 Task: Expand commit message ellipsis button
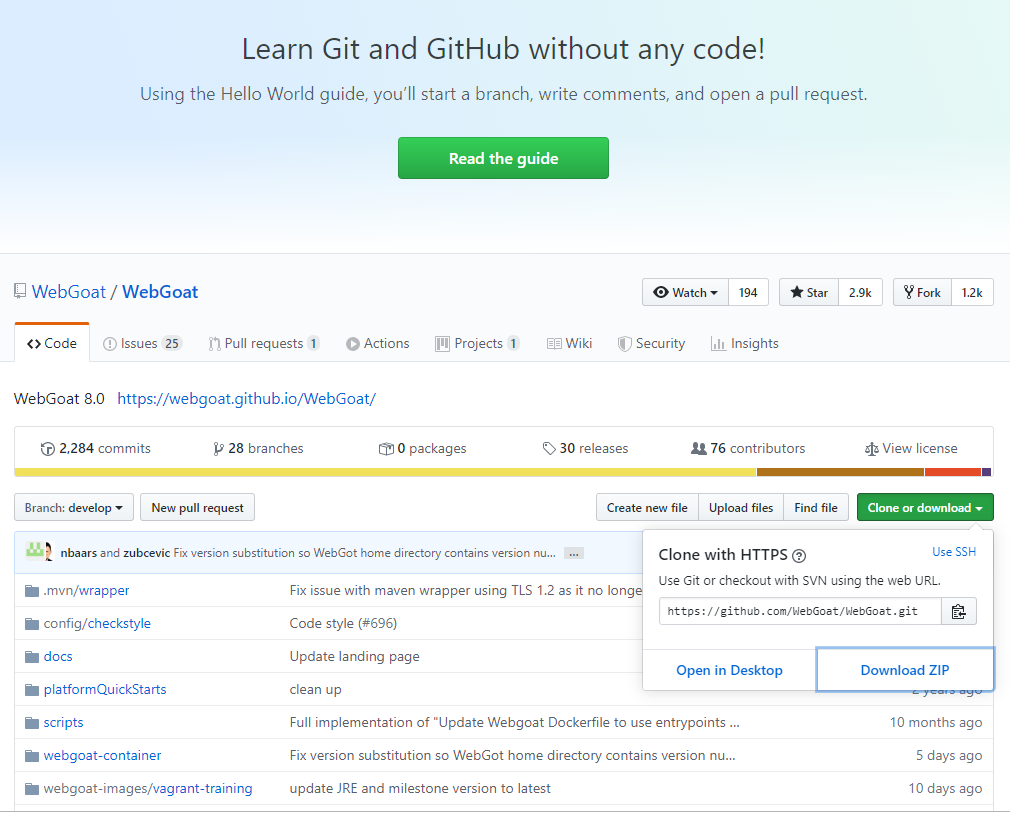573,553
